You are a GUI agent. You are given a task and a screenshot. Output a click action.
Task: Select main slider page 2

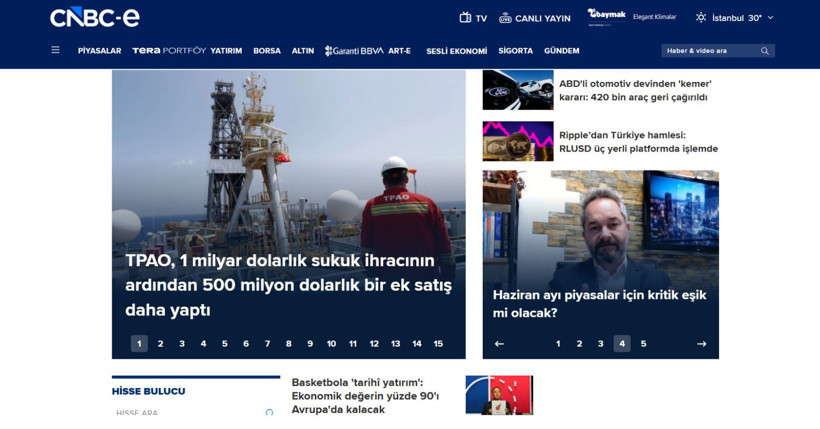coord(161,344)
